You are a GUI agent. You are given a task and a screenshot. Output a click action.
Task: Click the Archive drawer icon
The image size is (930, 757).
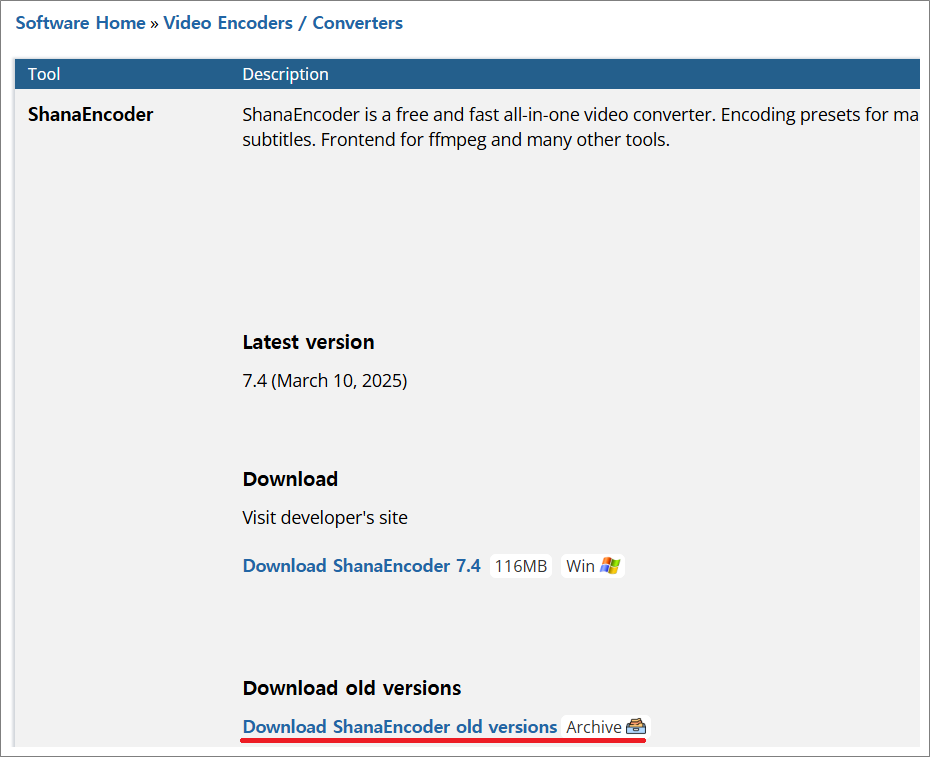(x=636, y=726)
